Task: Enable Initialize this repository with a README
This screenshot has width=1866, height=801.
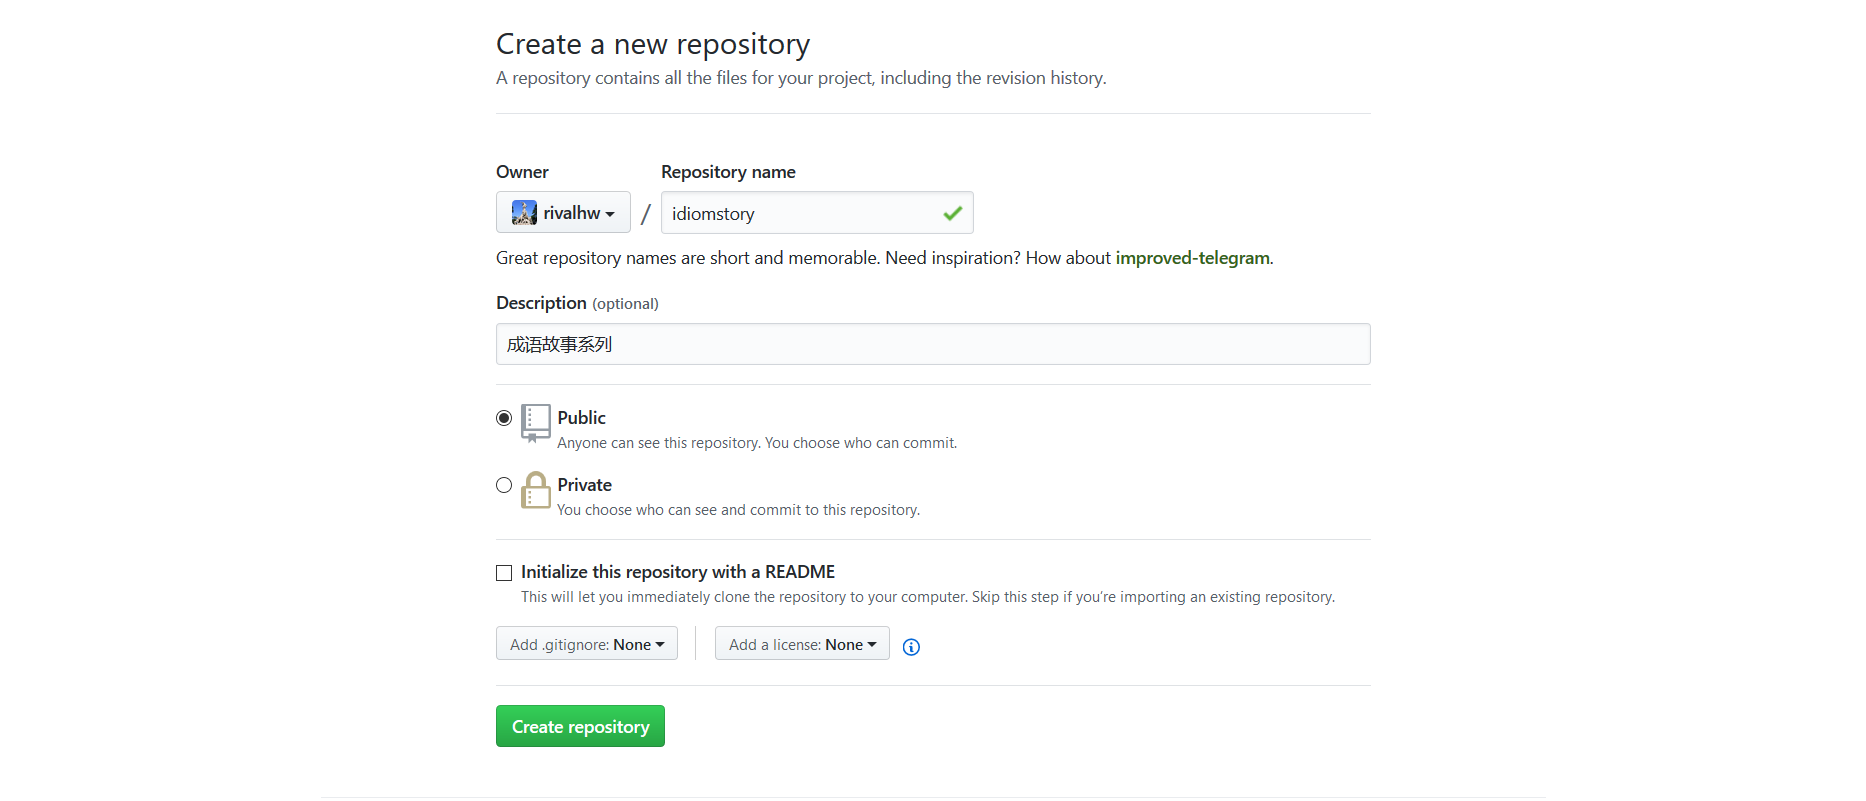Action: (x=504, y=573)
